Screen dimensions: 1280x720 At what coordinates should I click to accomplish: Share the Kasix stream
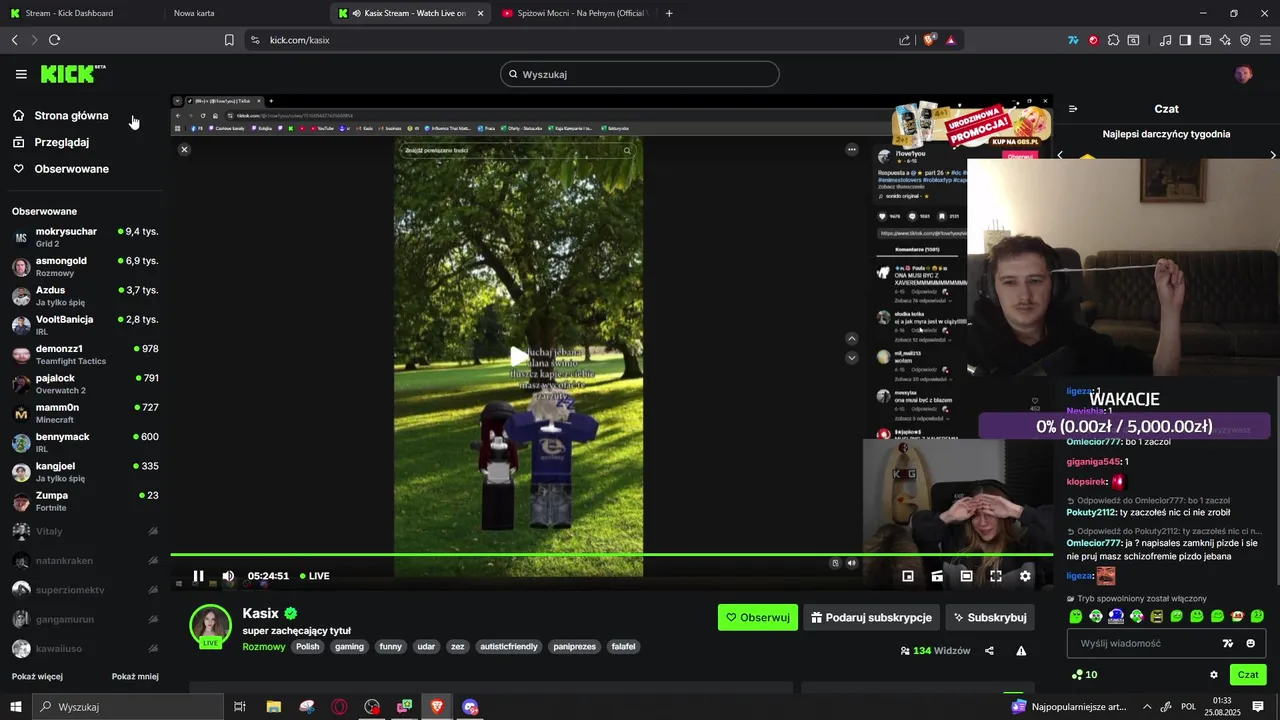point(989,650)
